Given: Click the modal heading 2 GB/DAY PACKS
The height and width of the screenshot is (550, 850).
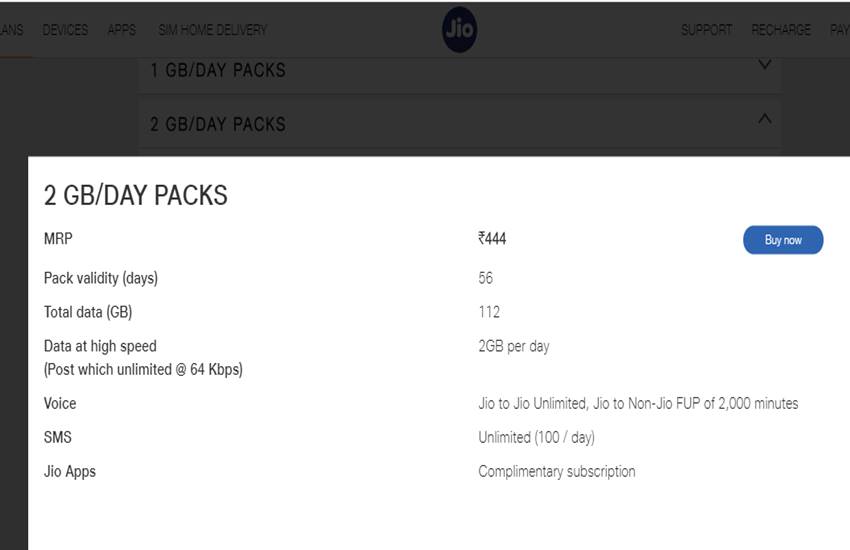Looking at the screenshot, I should 136,195.
